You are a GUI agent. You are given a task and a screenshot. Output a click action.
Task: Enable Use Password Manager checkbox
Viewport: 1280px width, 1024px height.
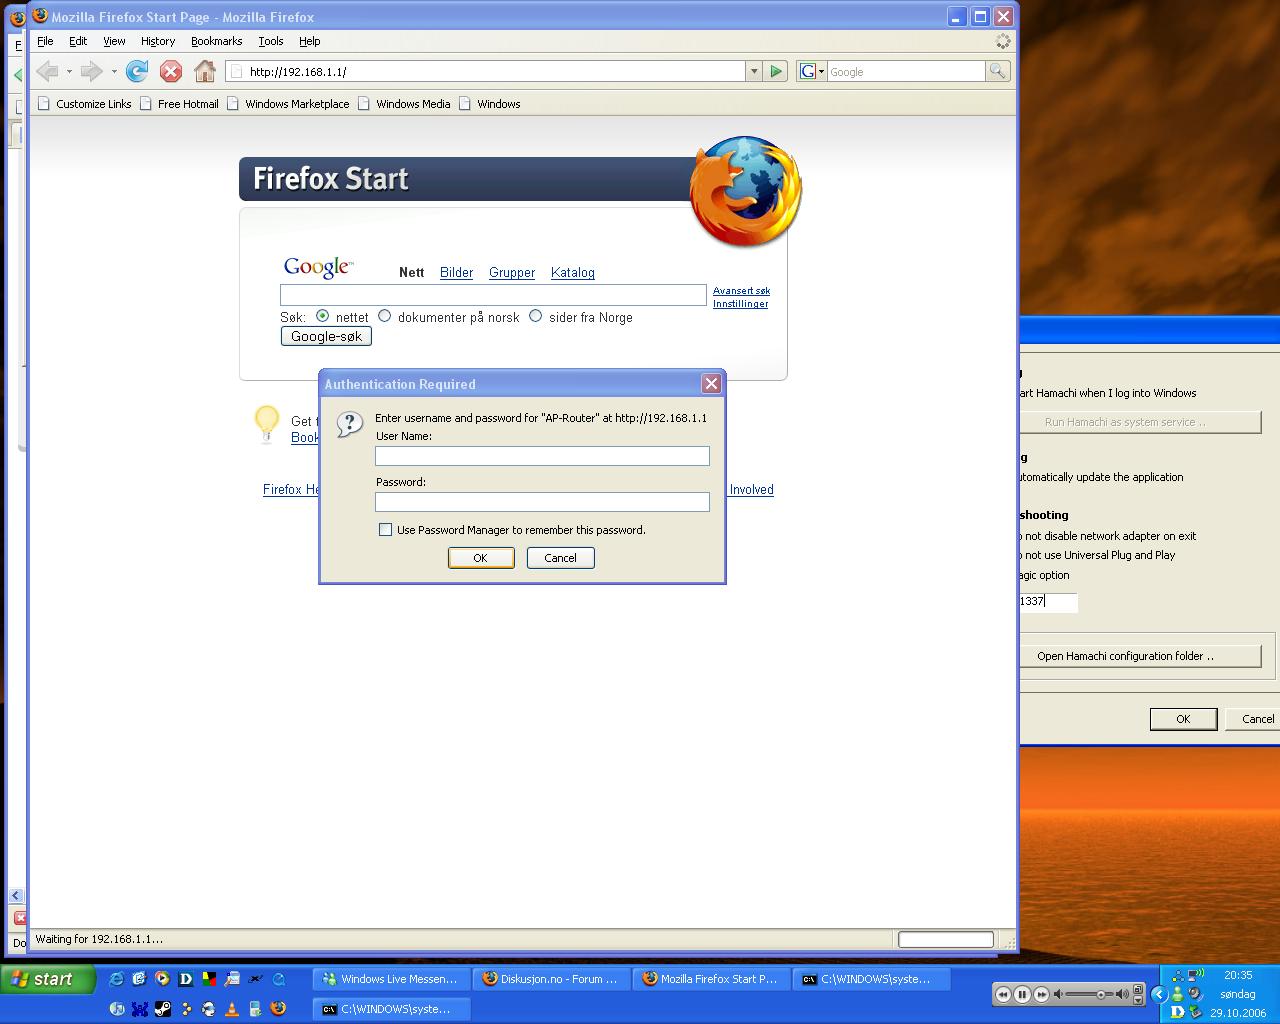point(385,530)
